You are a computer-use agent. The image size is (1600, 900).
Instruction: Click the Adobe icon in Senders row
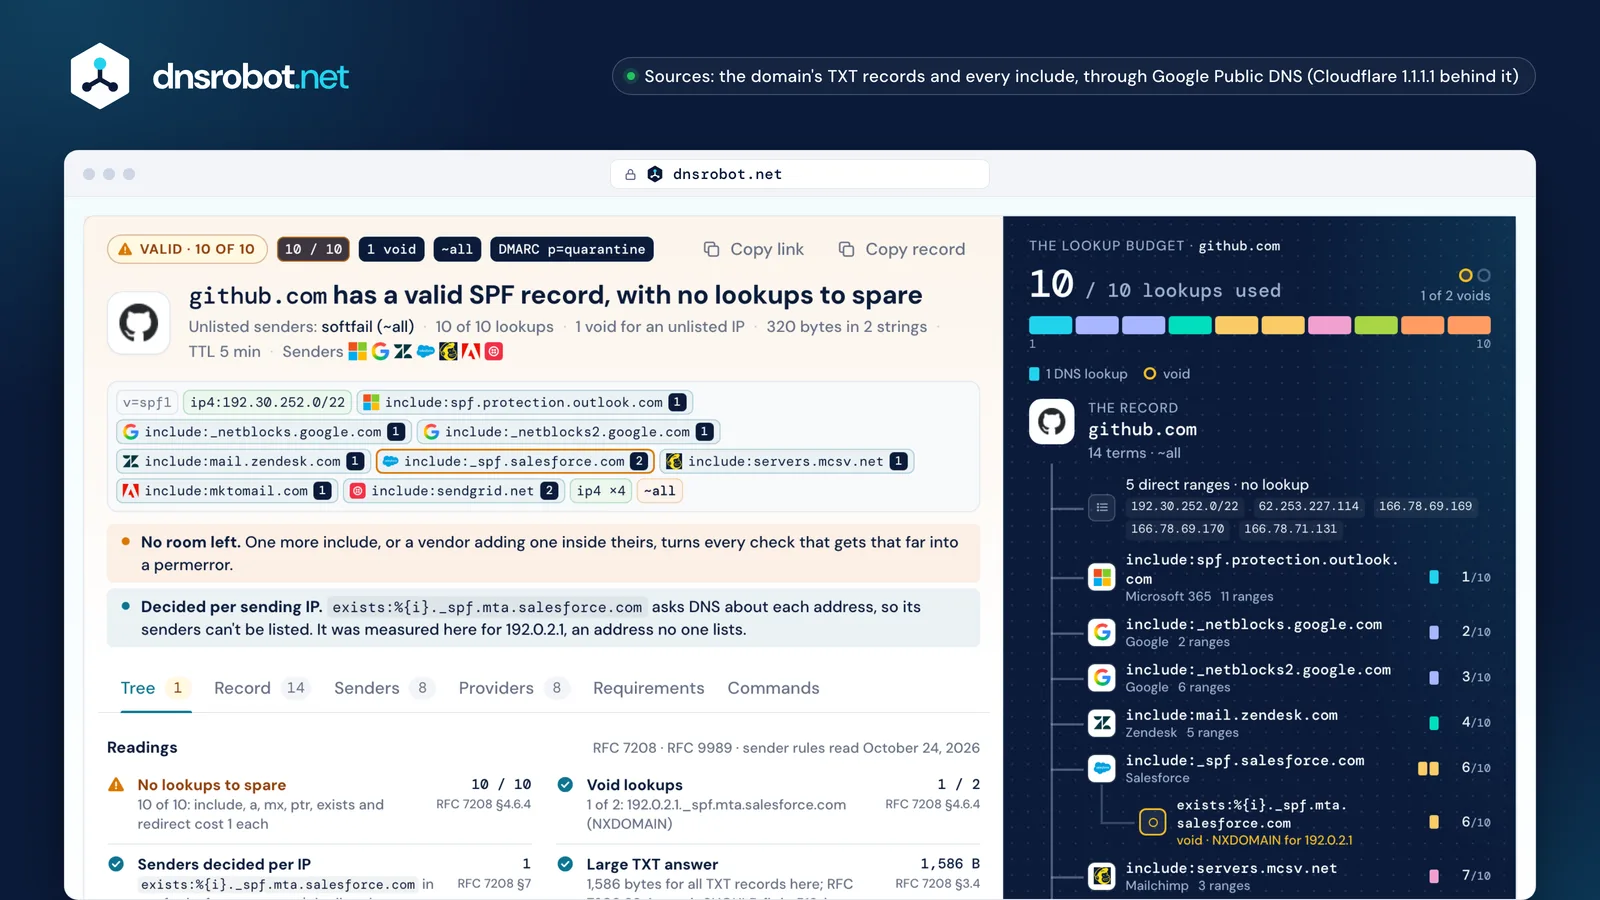470,351
